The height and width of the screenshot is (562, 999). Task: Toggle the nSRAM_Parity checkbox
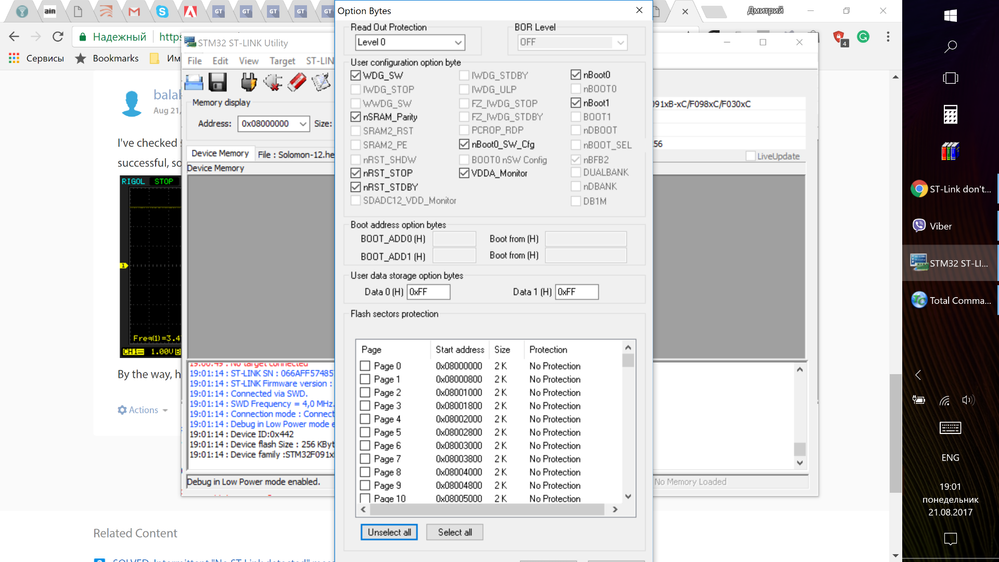click(356, 117)
